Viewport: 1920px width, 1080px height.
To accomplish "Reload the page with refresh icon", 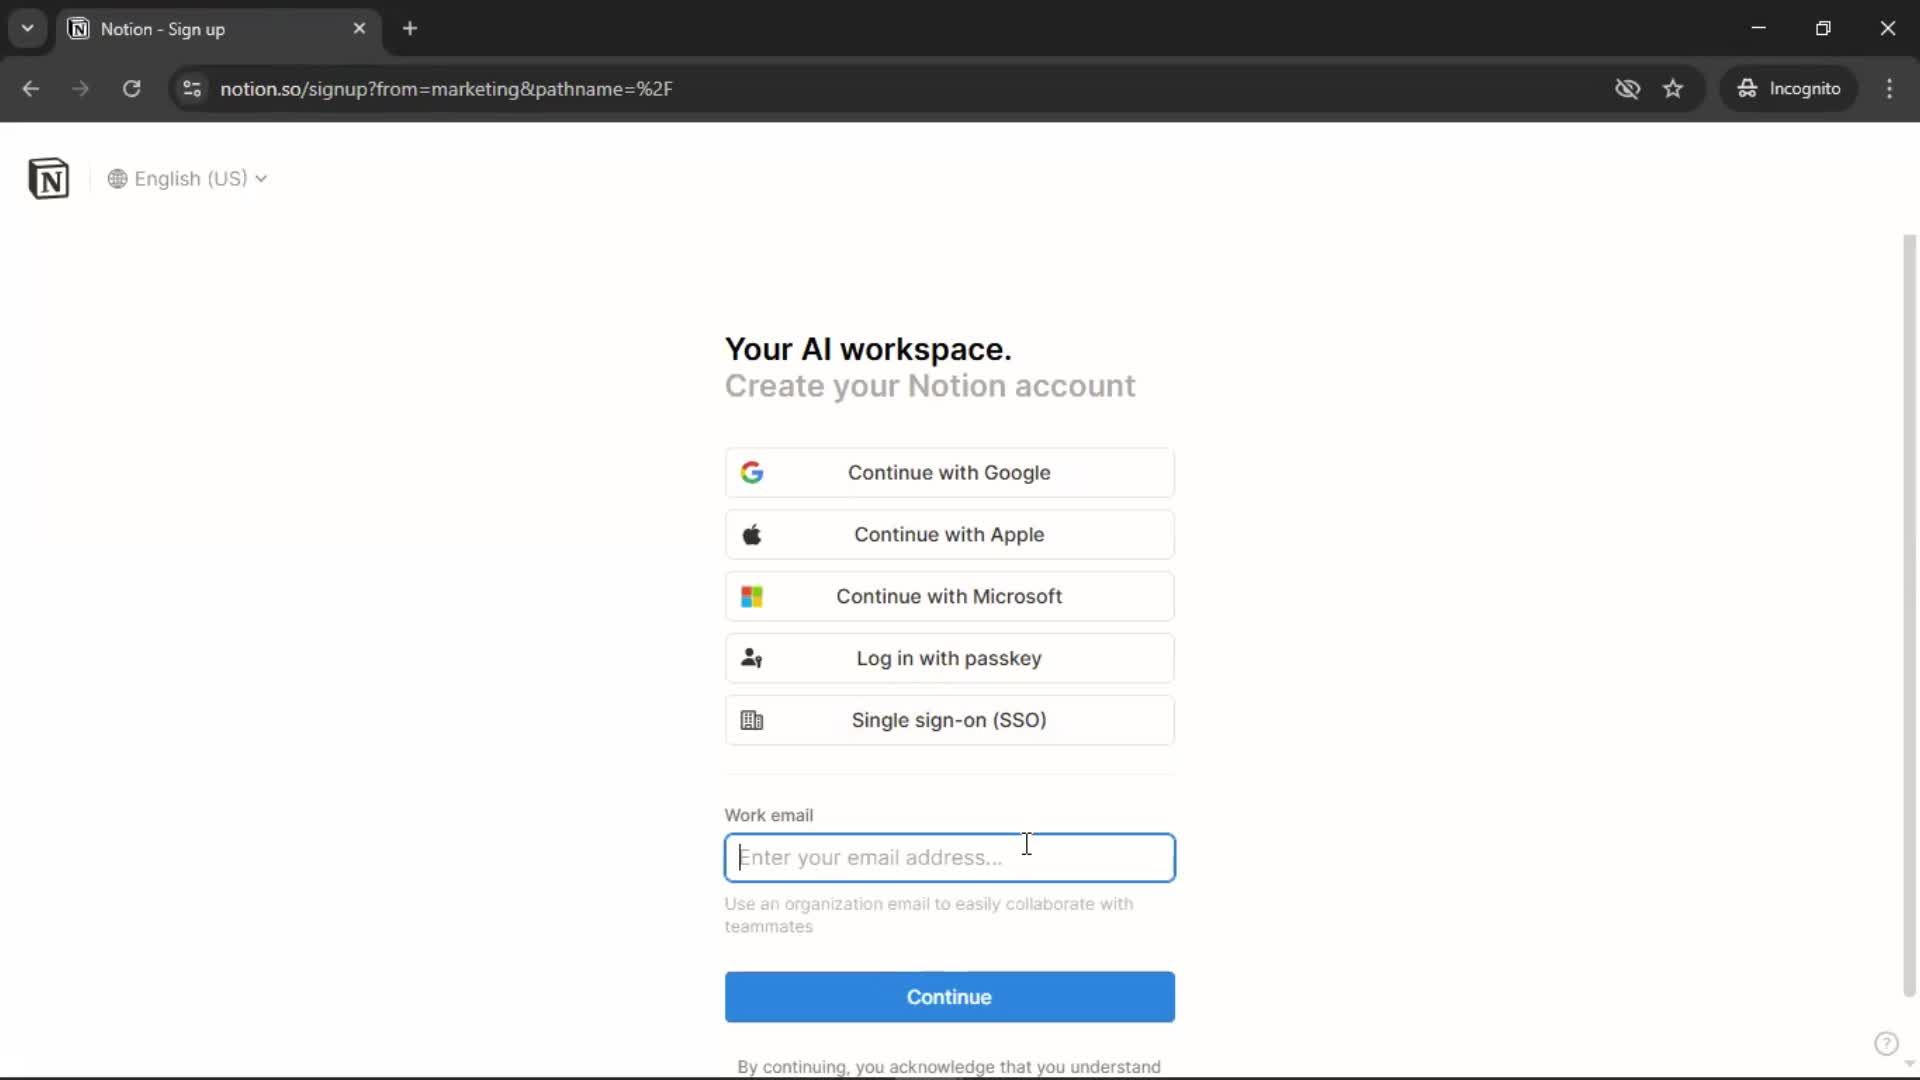I will click(131, 89).
